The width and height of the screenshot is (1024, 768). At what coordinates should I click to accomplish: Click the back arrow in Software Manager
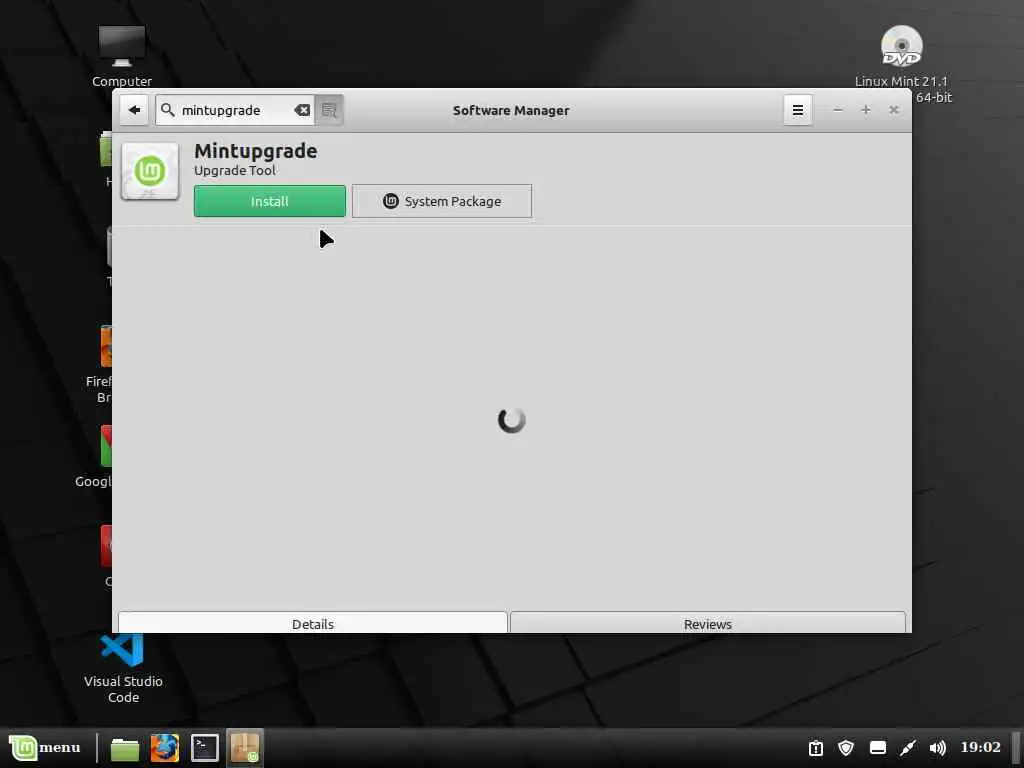pos(135,110)
